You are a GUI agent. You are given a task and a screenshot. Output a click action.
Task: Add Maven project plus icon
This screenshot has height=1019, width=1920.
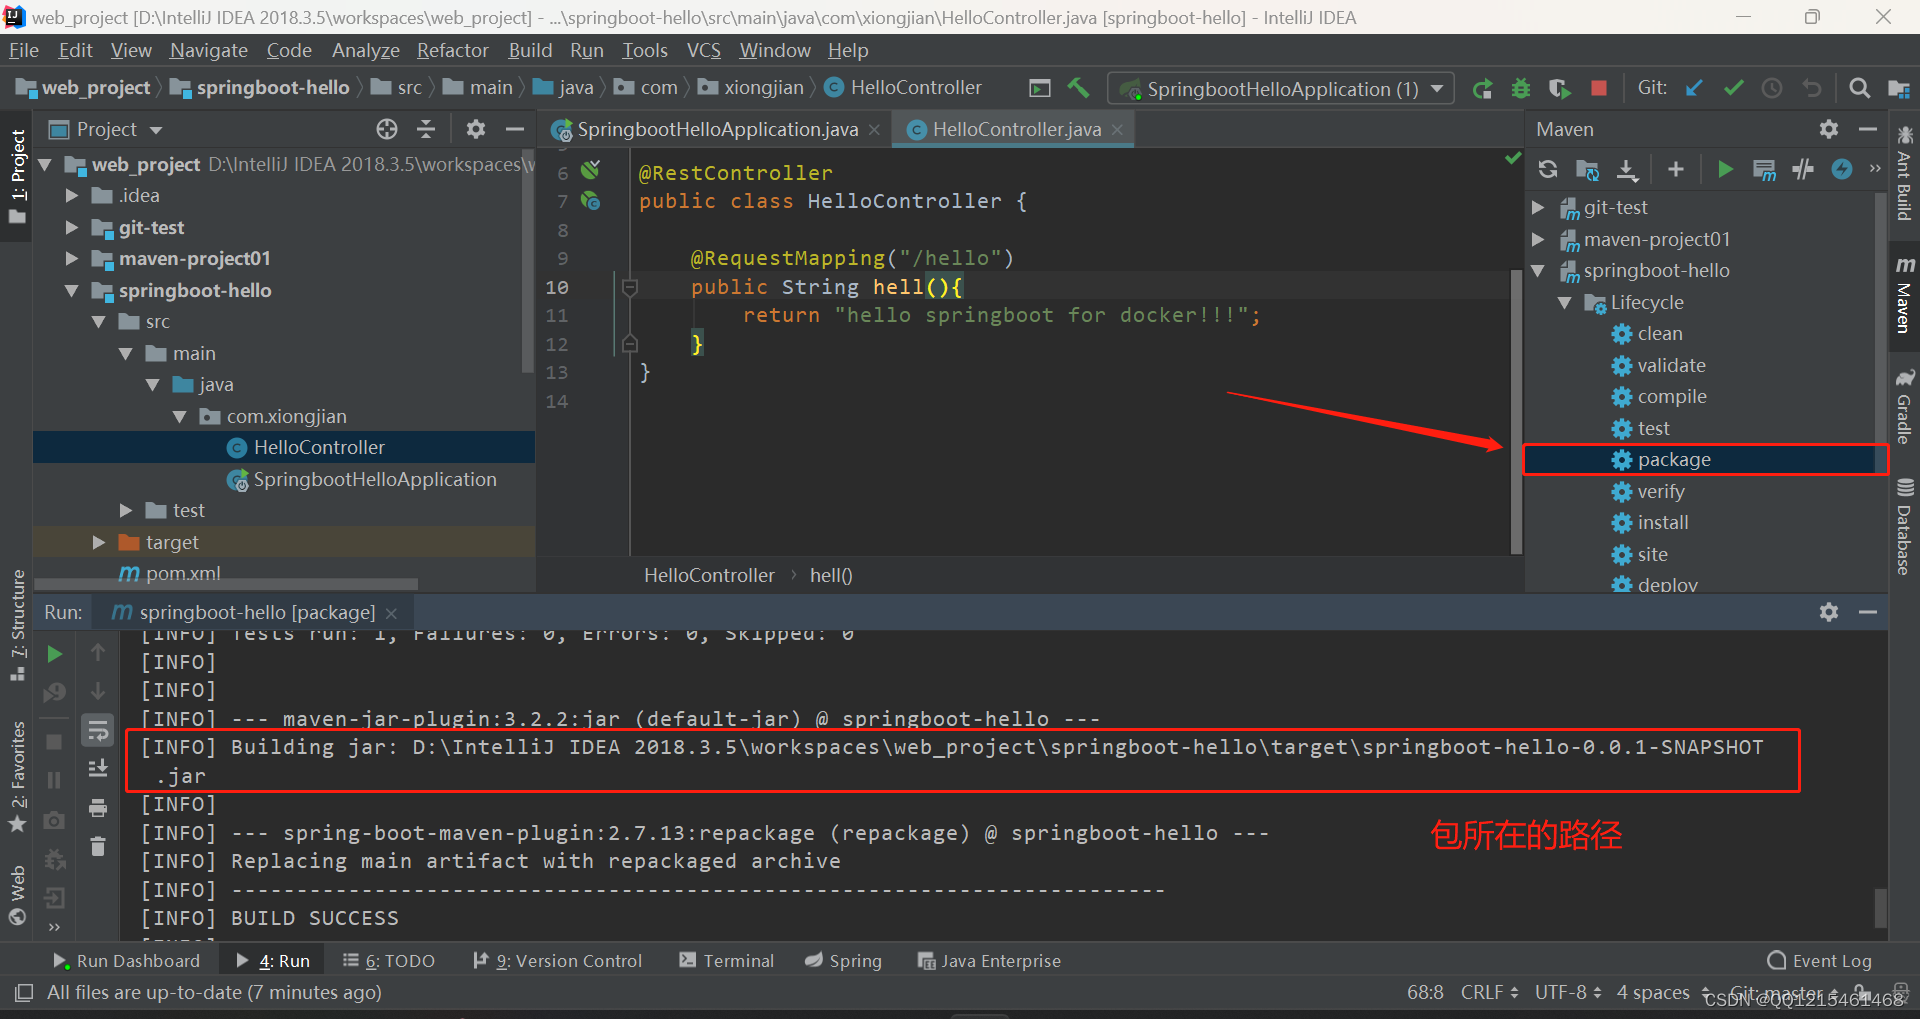1676,170
